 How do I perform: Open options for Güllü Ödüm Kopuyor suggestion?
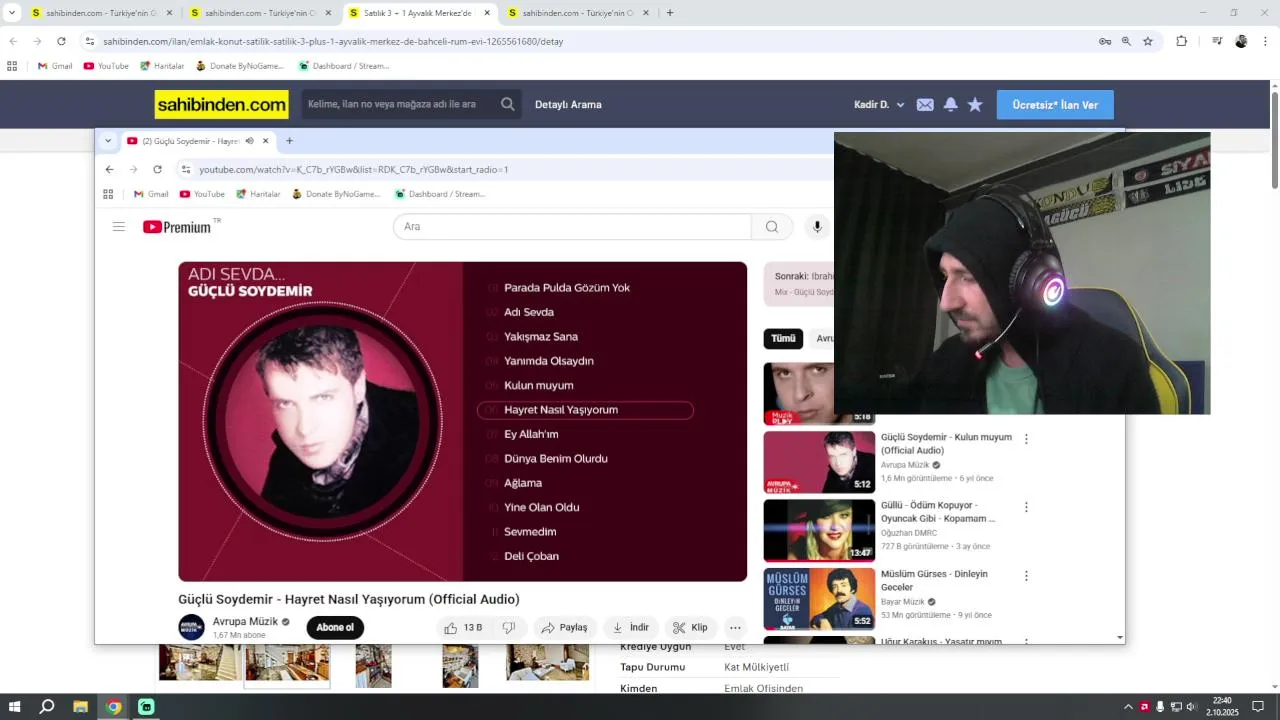point(1026,507)
